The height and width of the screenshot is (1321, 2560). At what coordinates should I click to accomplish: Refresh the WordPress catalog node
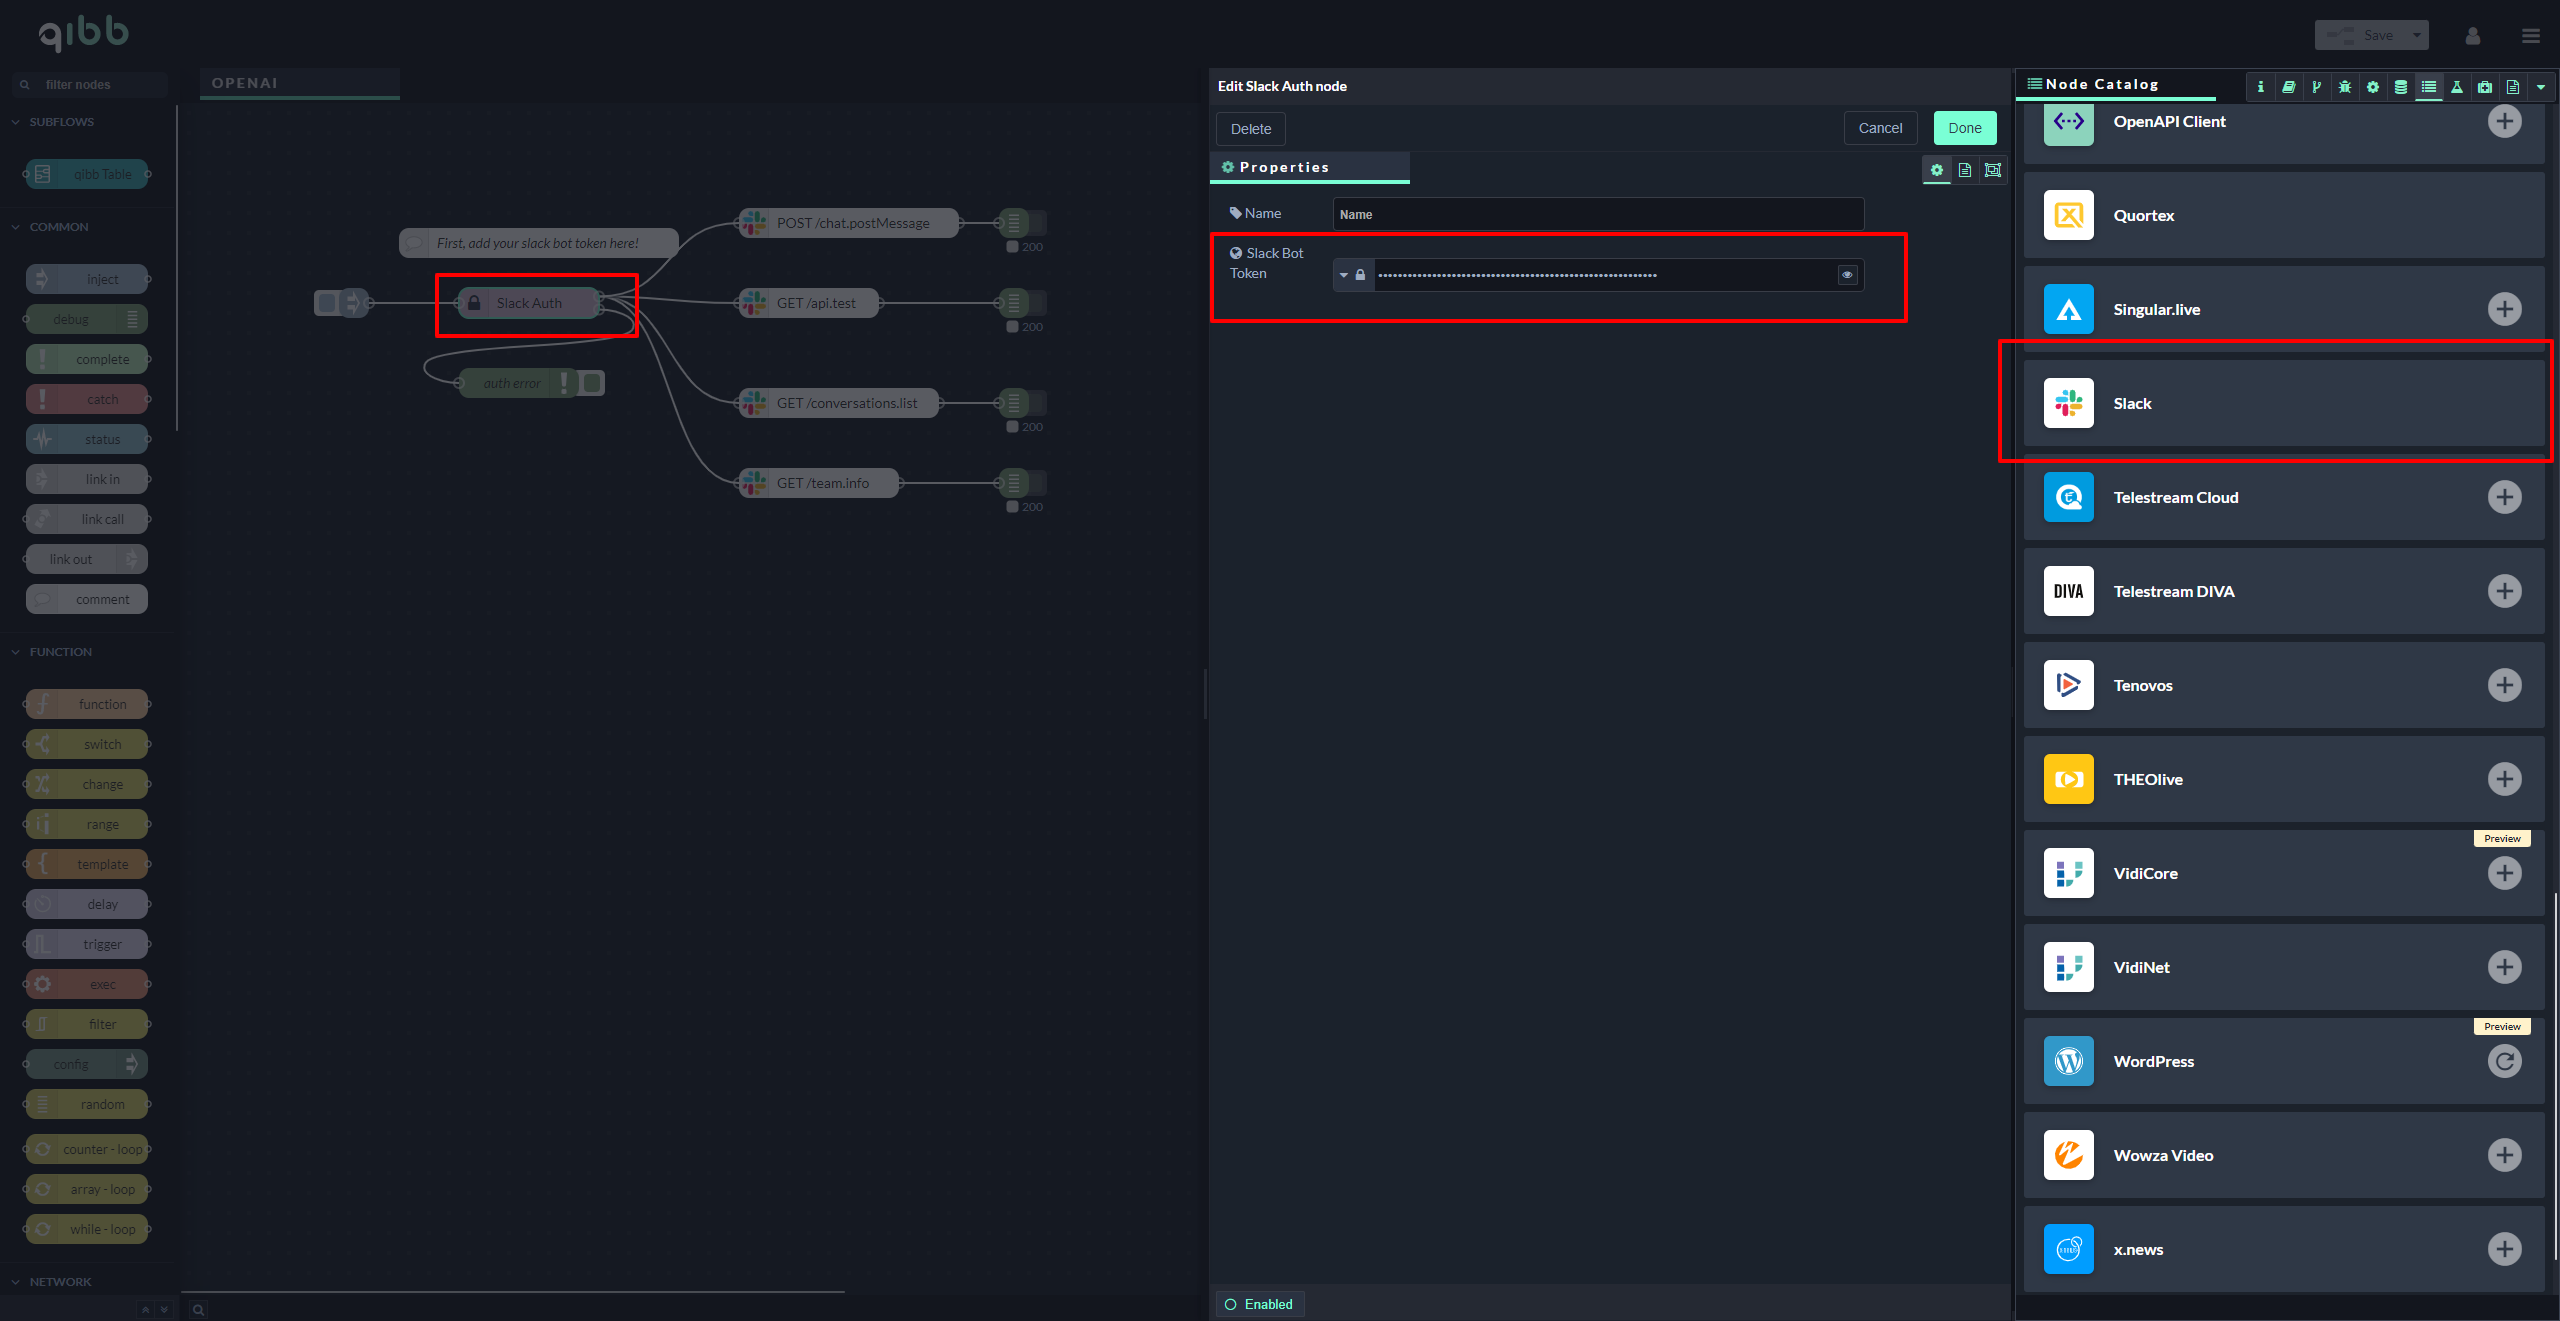pyautogui.click(x=2504, y=1061)
